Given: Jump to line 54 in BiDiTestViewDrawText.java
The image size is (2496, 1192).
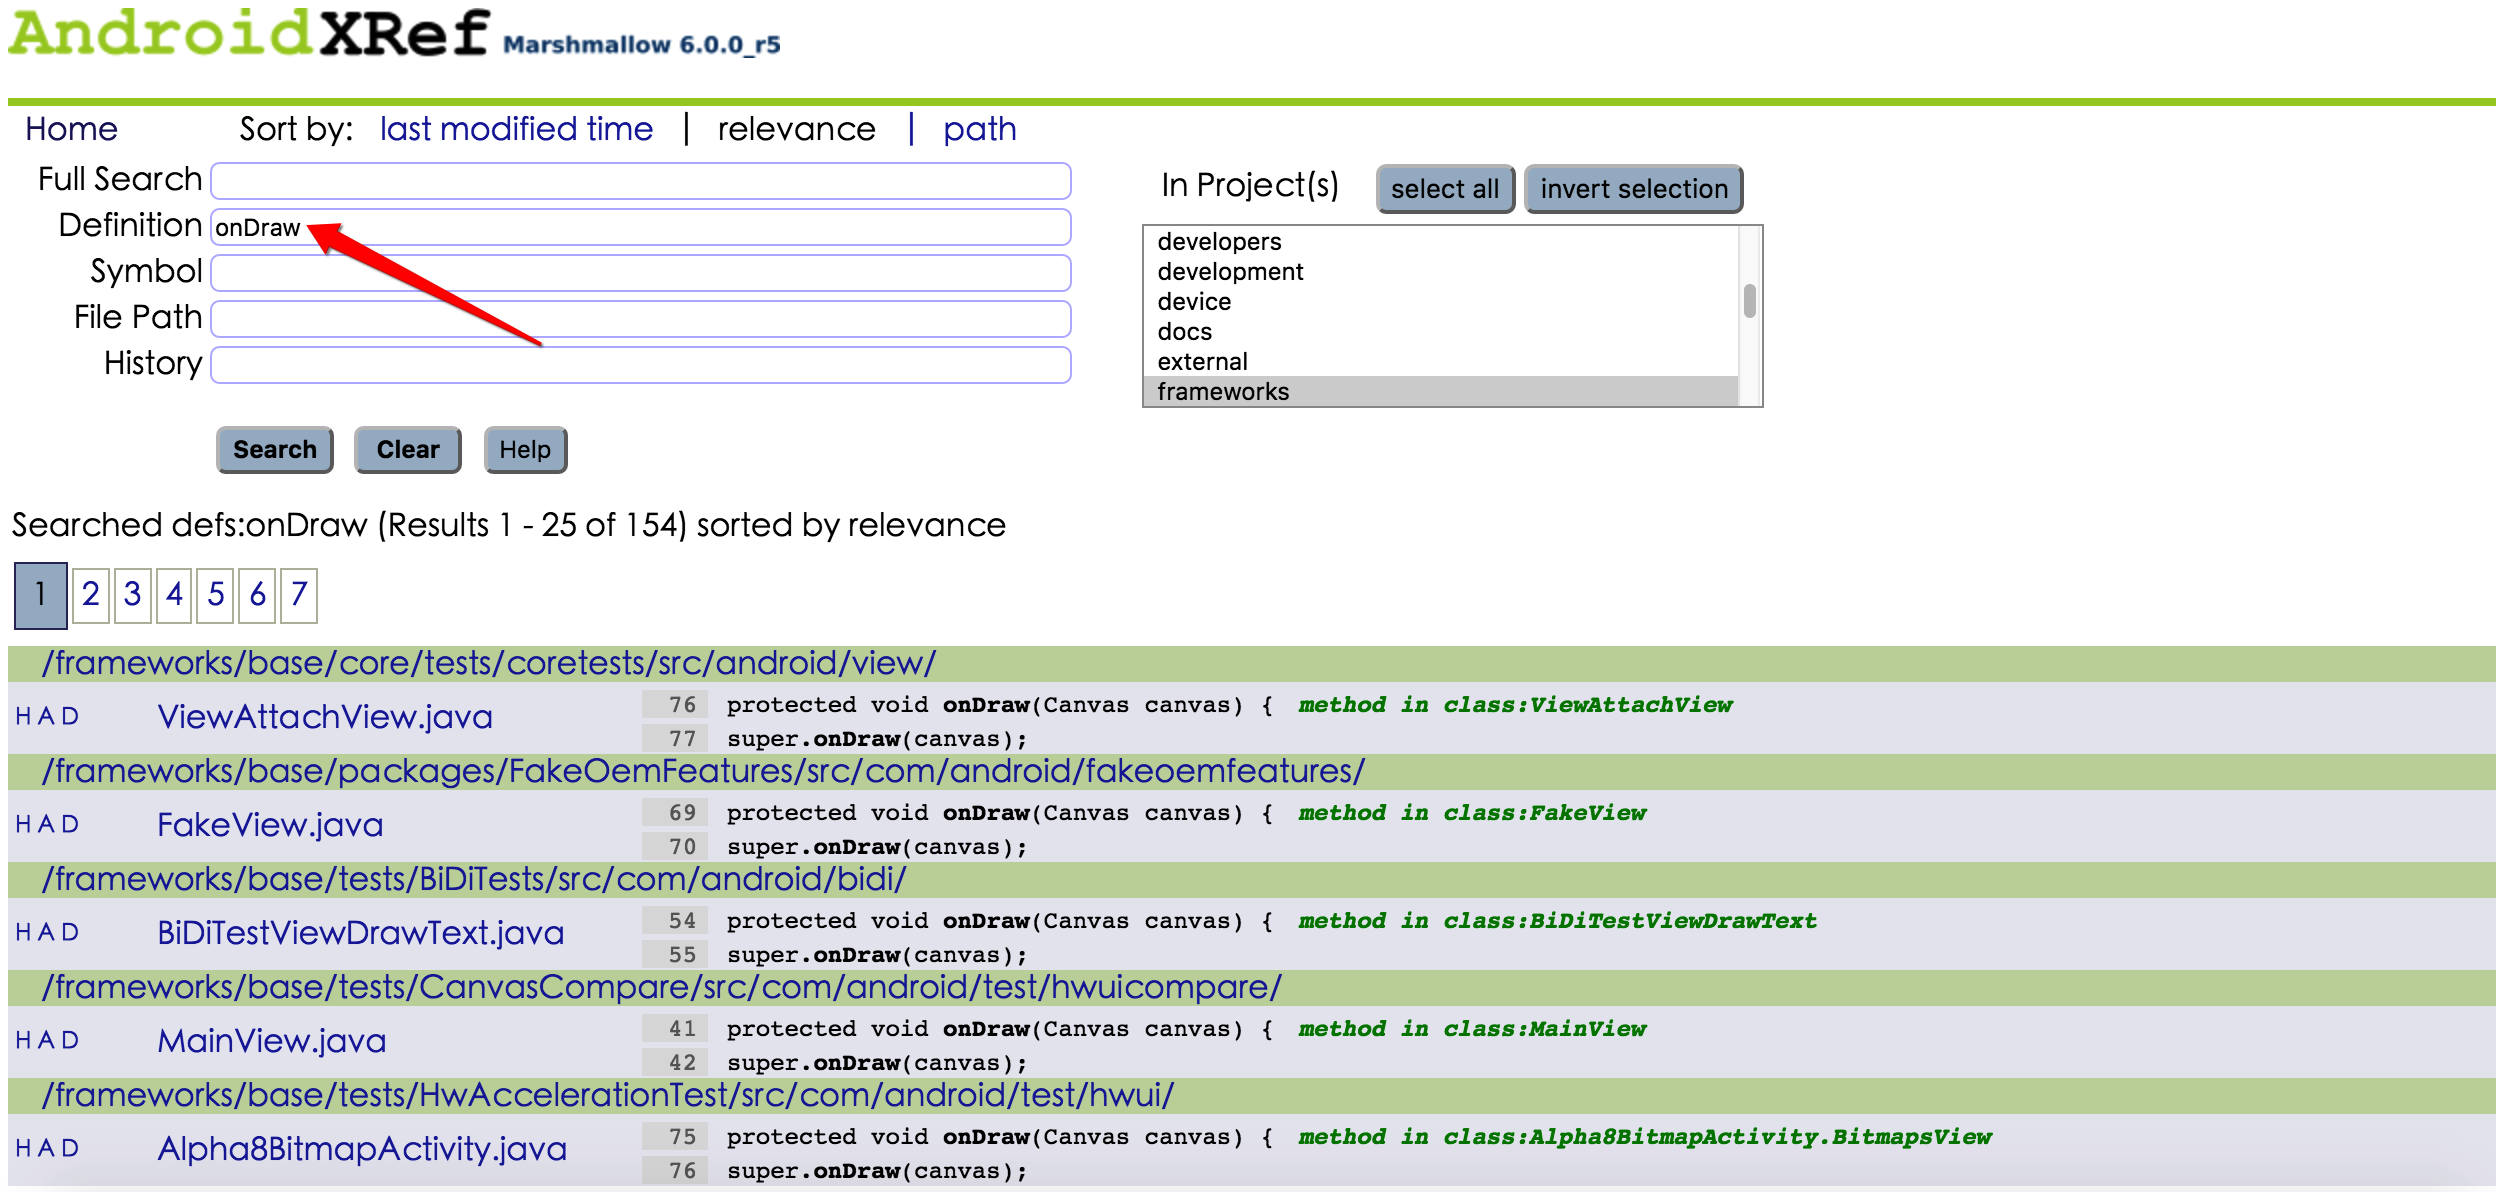Looking at the screenshot, I should tap(676, 921).
